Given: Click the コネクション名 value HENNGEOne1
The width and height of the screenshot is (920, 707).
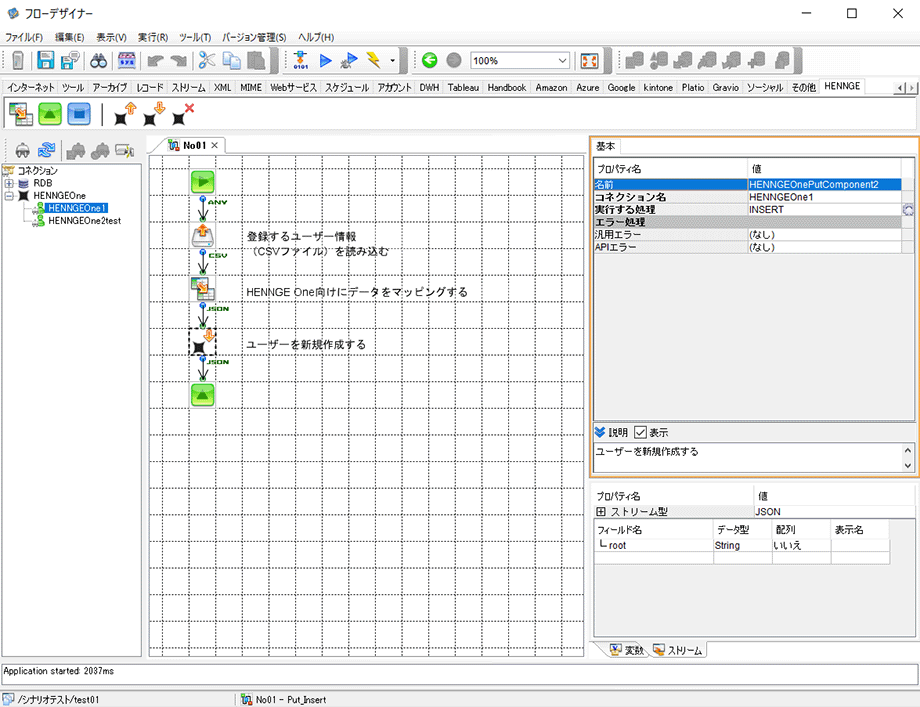Looking at the screenshot, I should coord(825,197).
